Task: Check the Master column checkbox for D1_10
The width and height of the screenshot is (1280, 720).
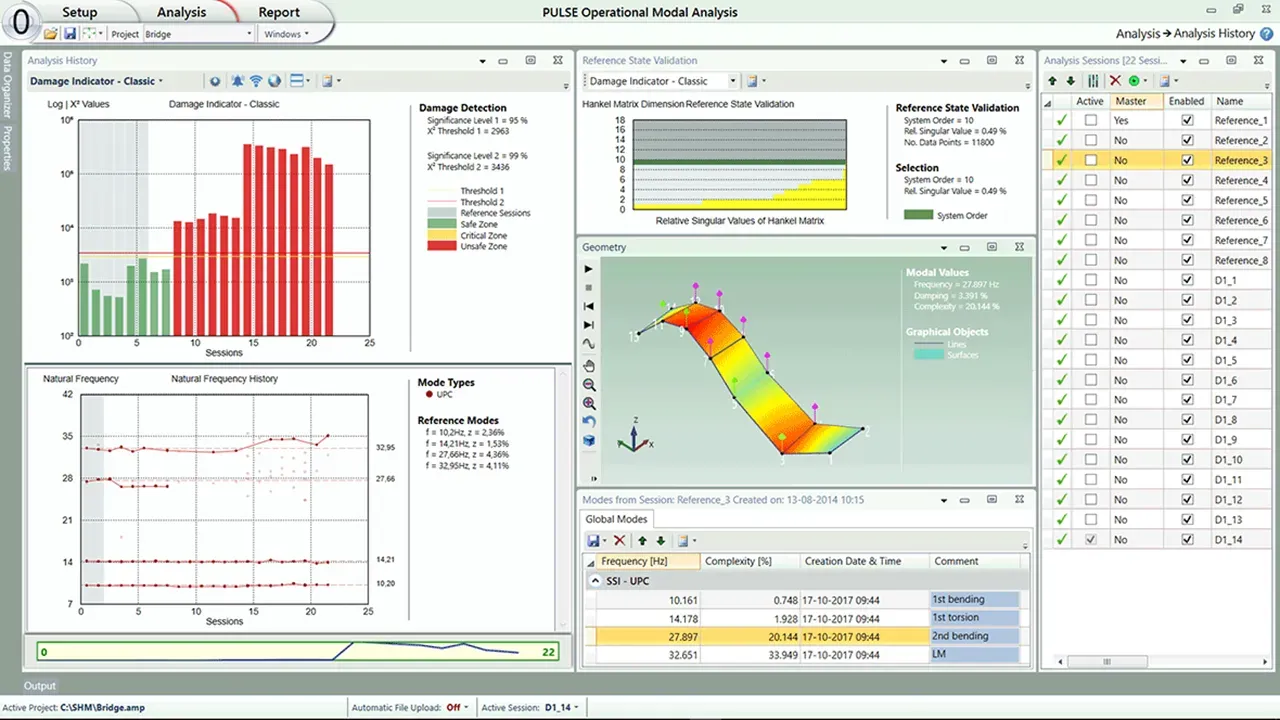Action: pyautogui.click(x=1090, y=459)
